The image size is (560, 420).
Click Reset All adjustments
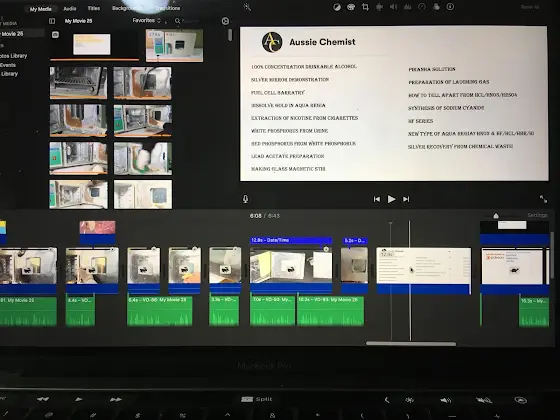529,7
